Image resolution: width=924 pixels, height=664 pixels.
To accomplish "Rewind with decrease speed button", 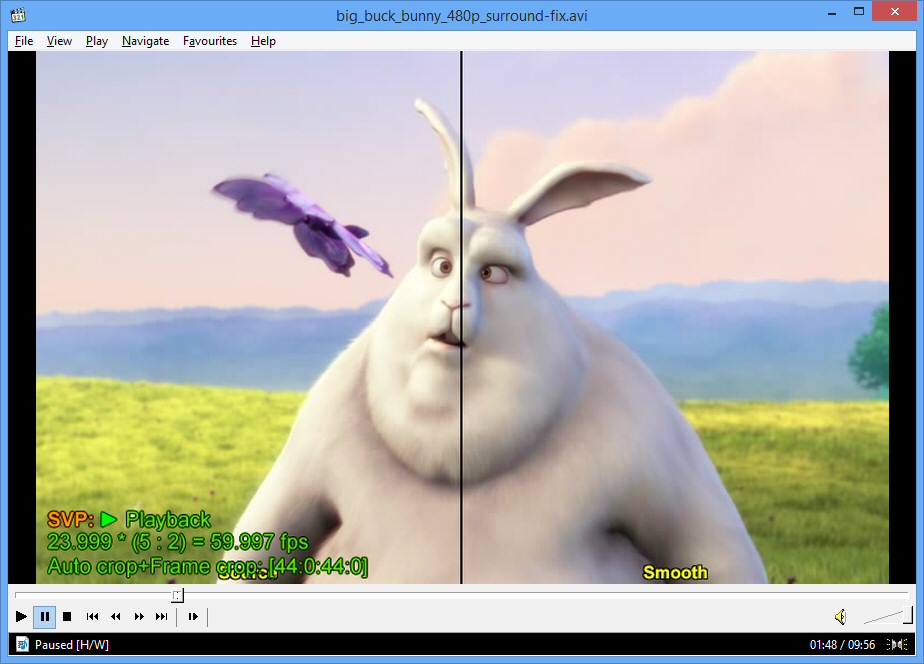I will tap(116, 616).
